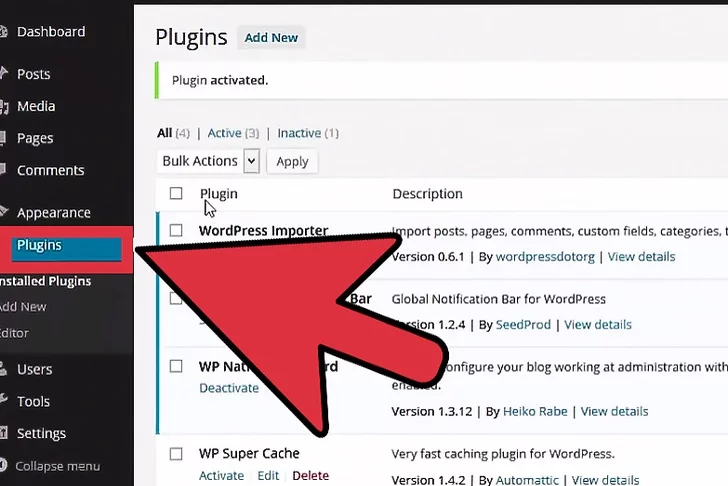
Task: Check the WordPress Importer checkbox
Action: 176,231
